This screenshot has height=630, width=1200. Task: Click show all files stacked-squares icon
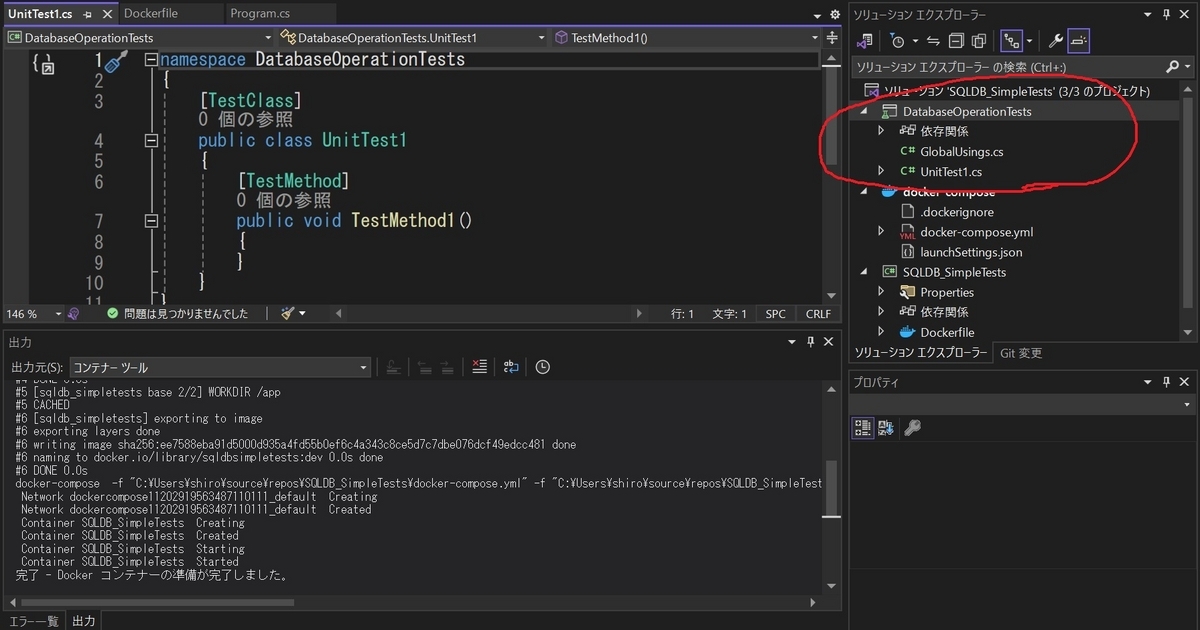(x=979, y=41)
